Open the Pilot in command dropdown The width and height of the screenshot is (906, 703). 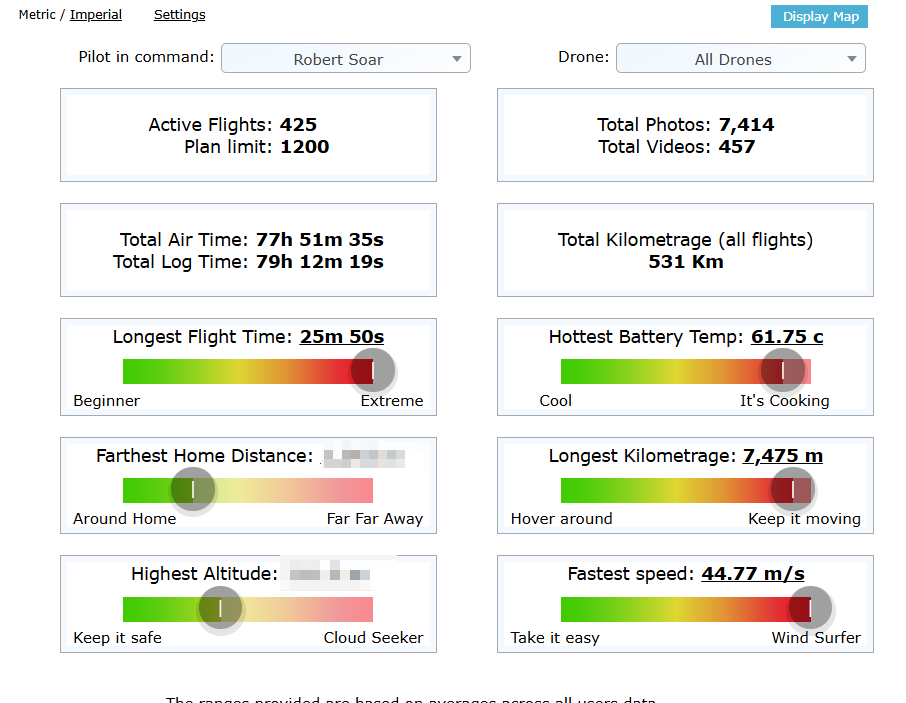pyautogui.click(x=345, y=59)
